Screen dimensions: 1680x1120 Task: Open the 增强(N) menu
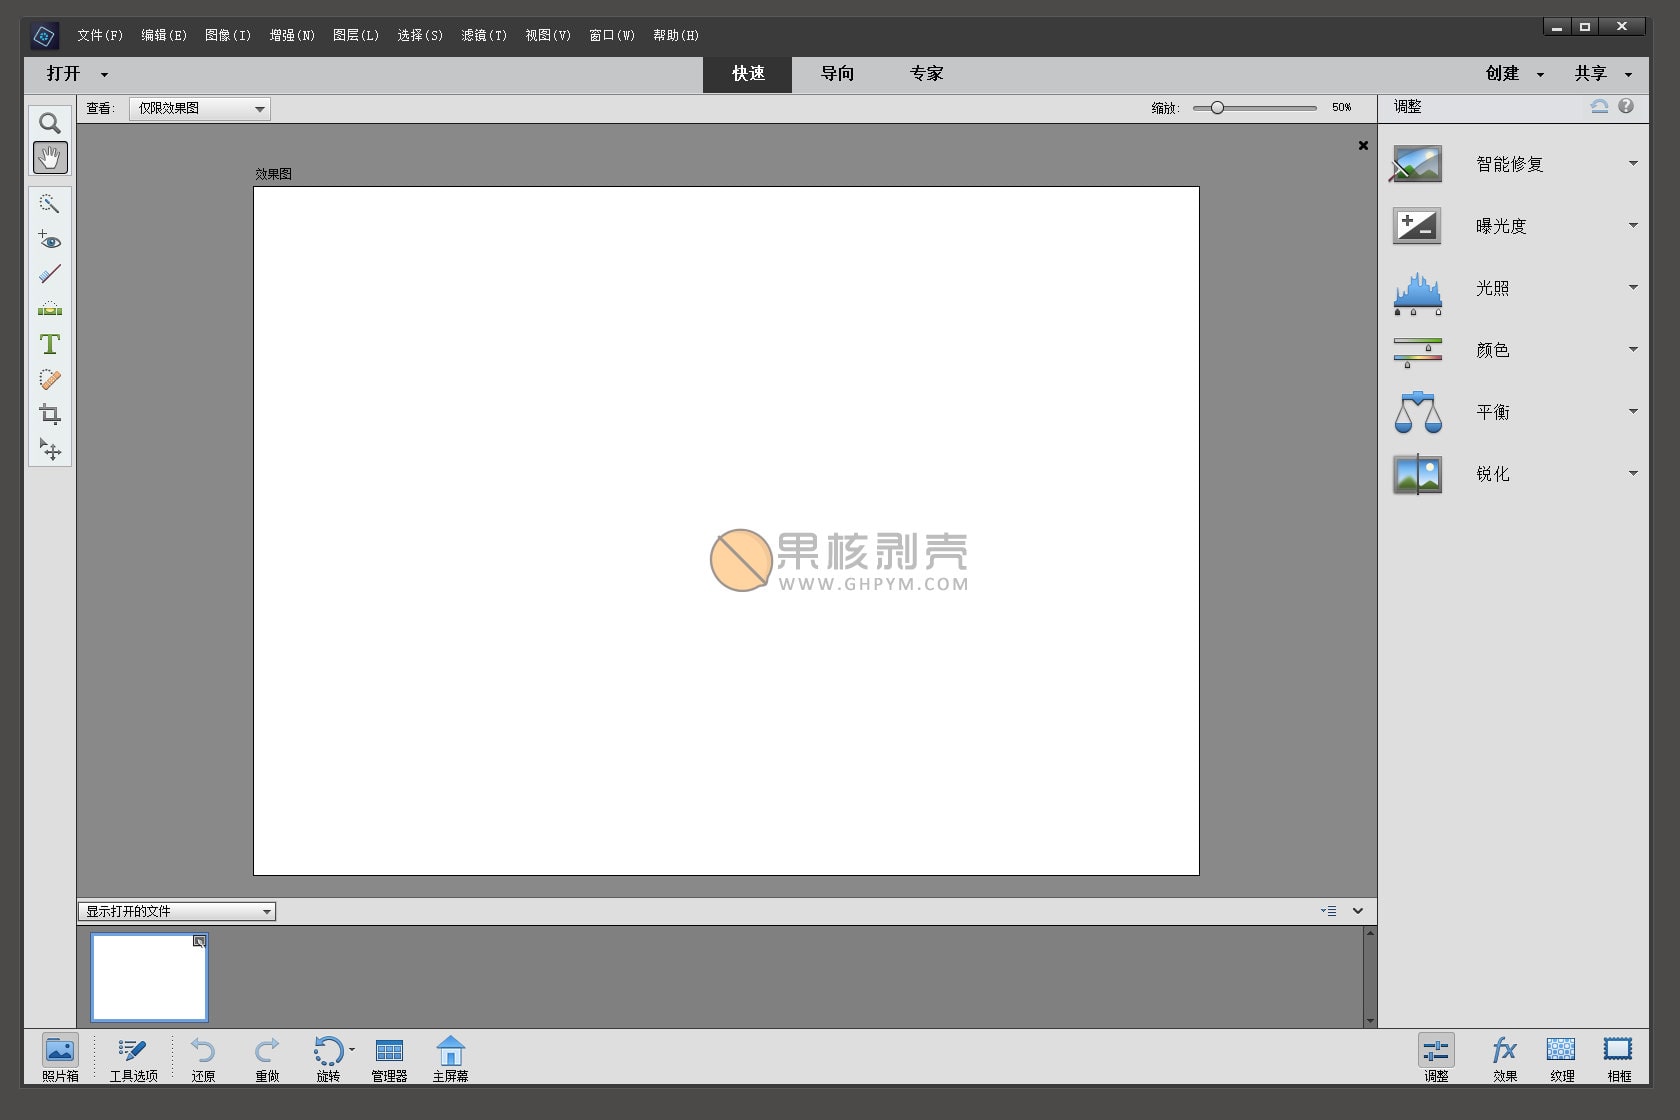(x=292, y=35)
